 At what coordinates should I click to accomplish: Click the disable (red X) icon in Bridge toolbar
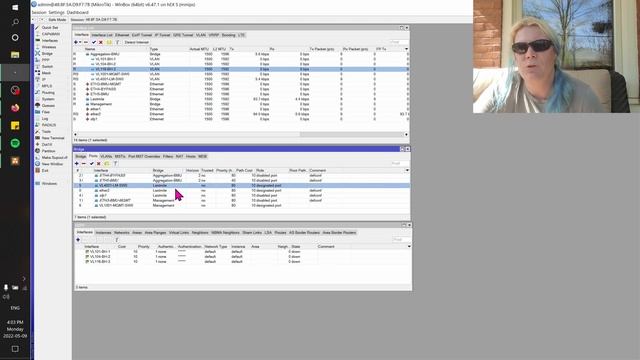click(x=99, y=164)
